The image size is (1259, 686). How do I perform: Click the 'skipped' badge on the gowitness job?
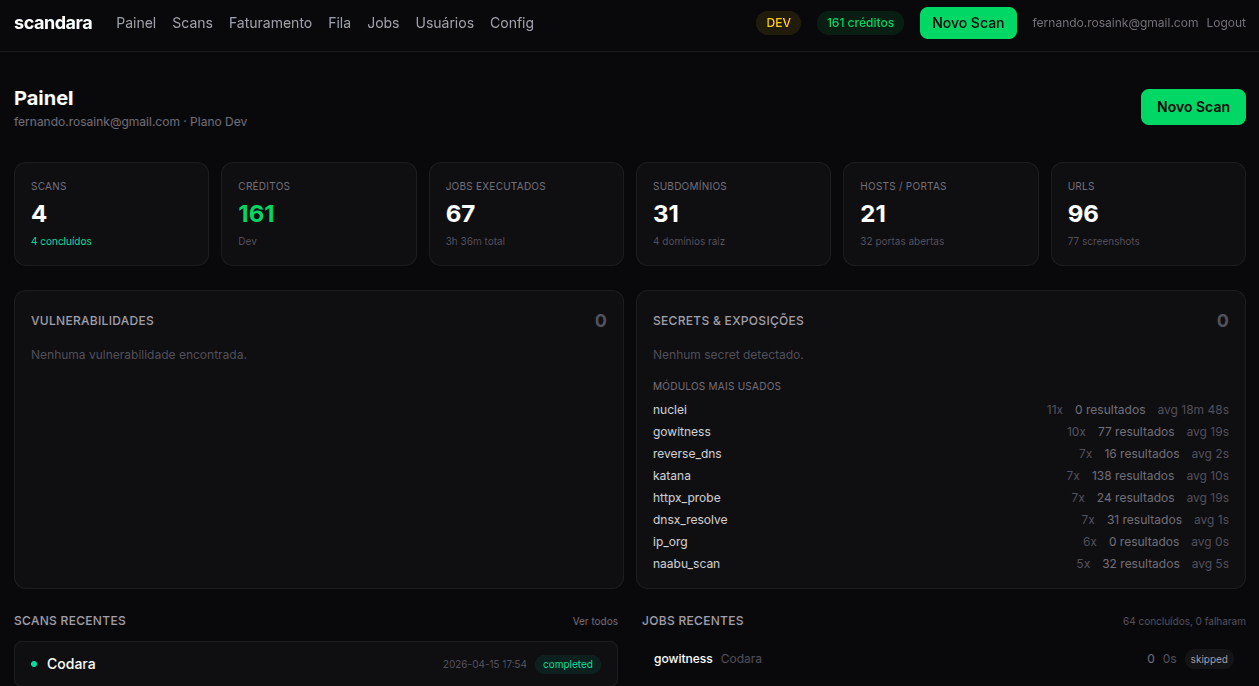[1209, 659]
